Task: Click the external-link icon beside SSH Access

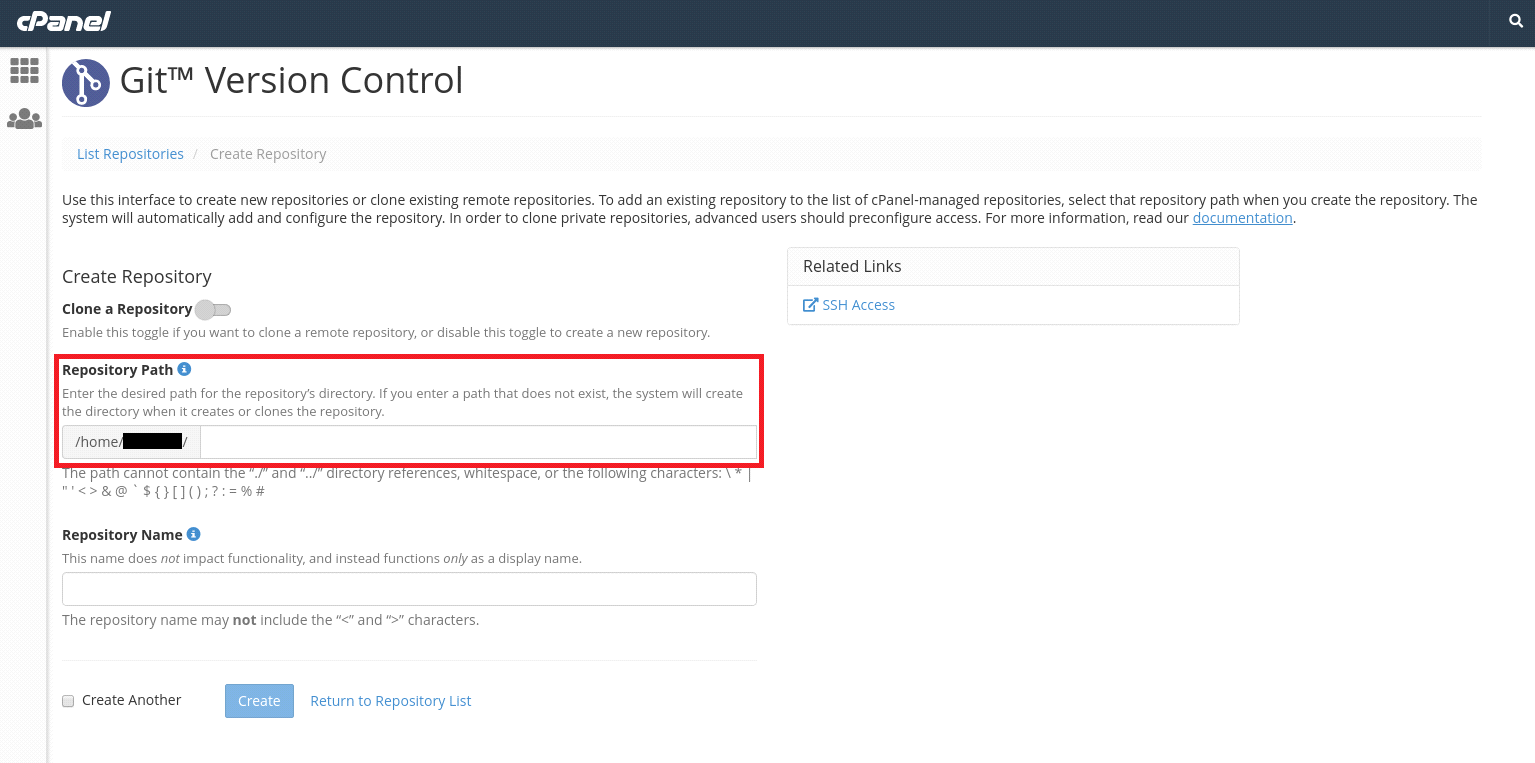Action: point(810,304)
